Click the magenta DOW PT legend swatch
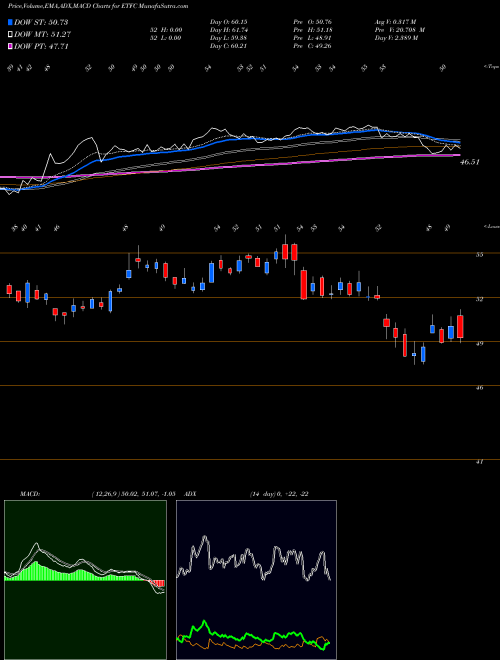The height and width of the screenshot is (660, 500). [x=10, y=46]
